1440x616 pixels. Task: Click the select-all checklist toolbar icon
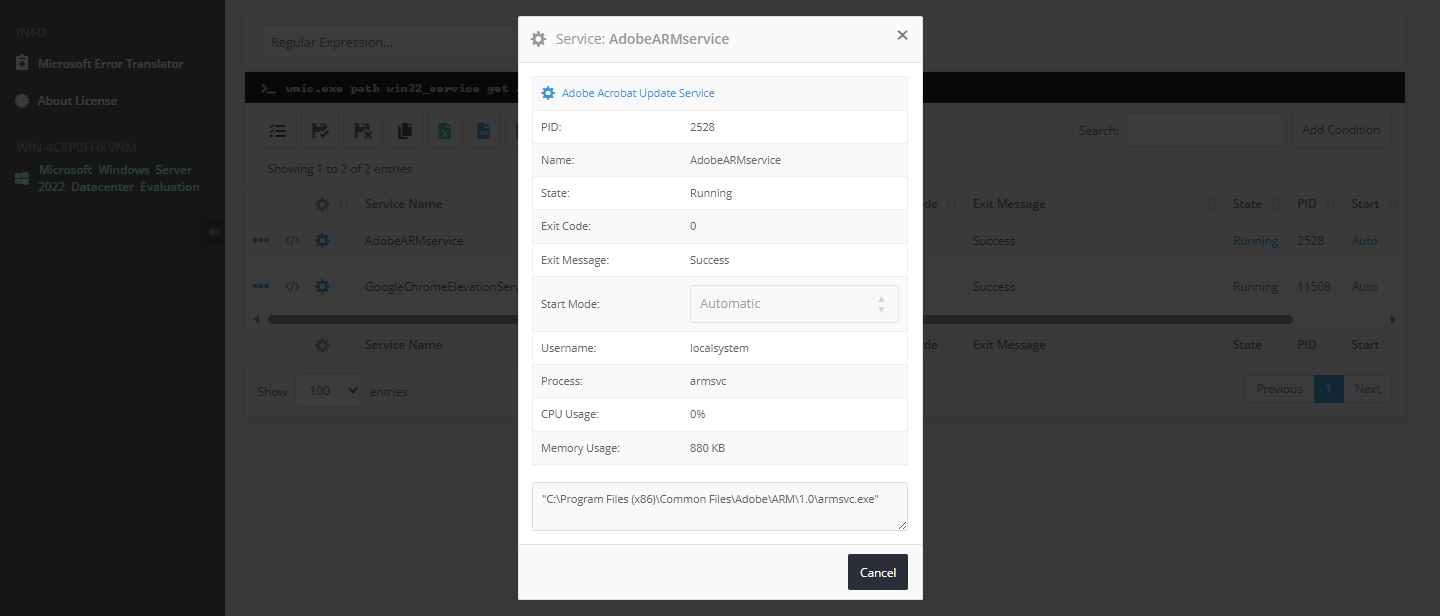click(278, 130)
